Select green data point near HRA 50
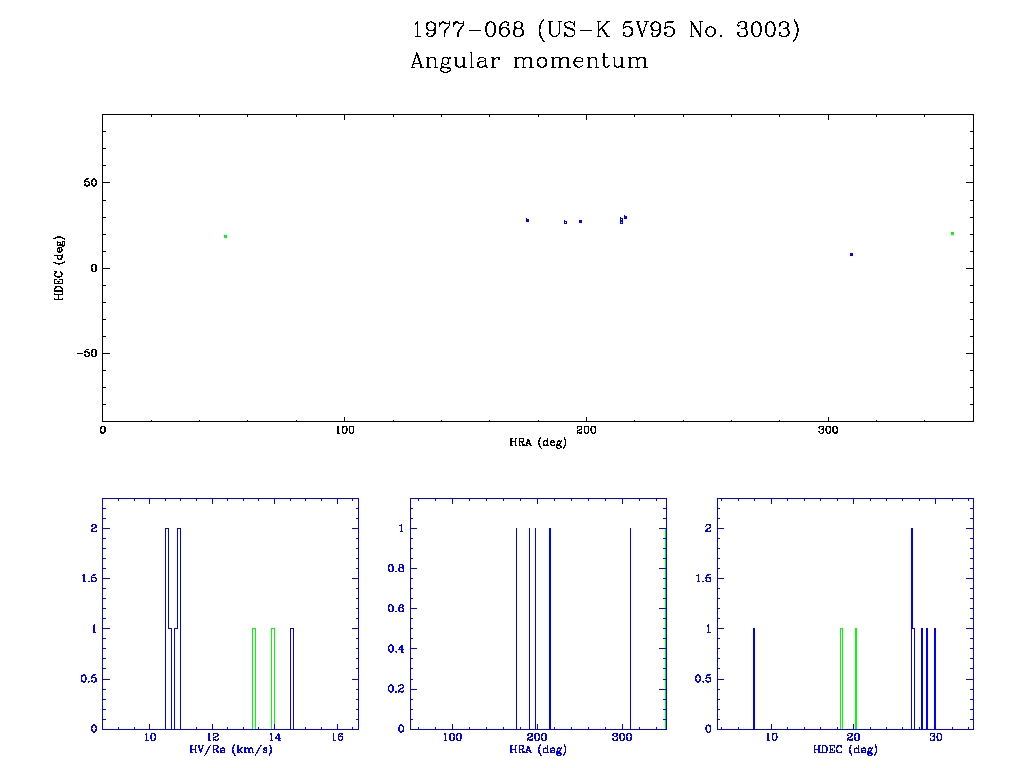The height and width of the screenshot is (768, 1024). (x=225, y=236)
